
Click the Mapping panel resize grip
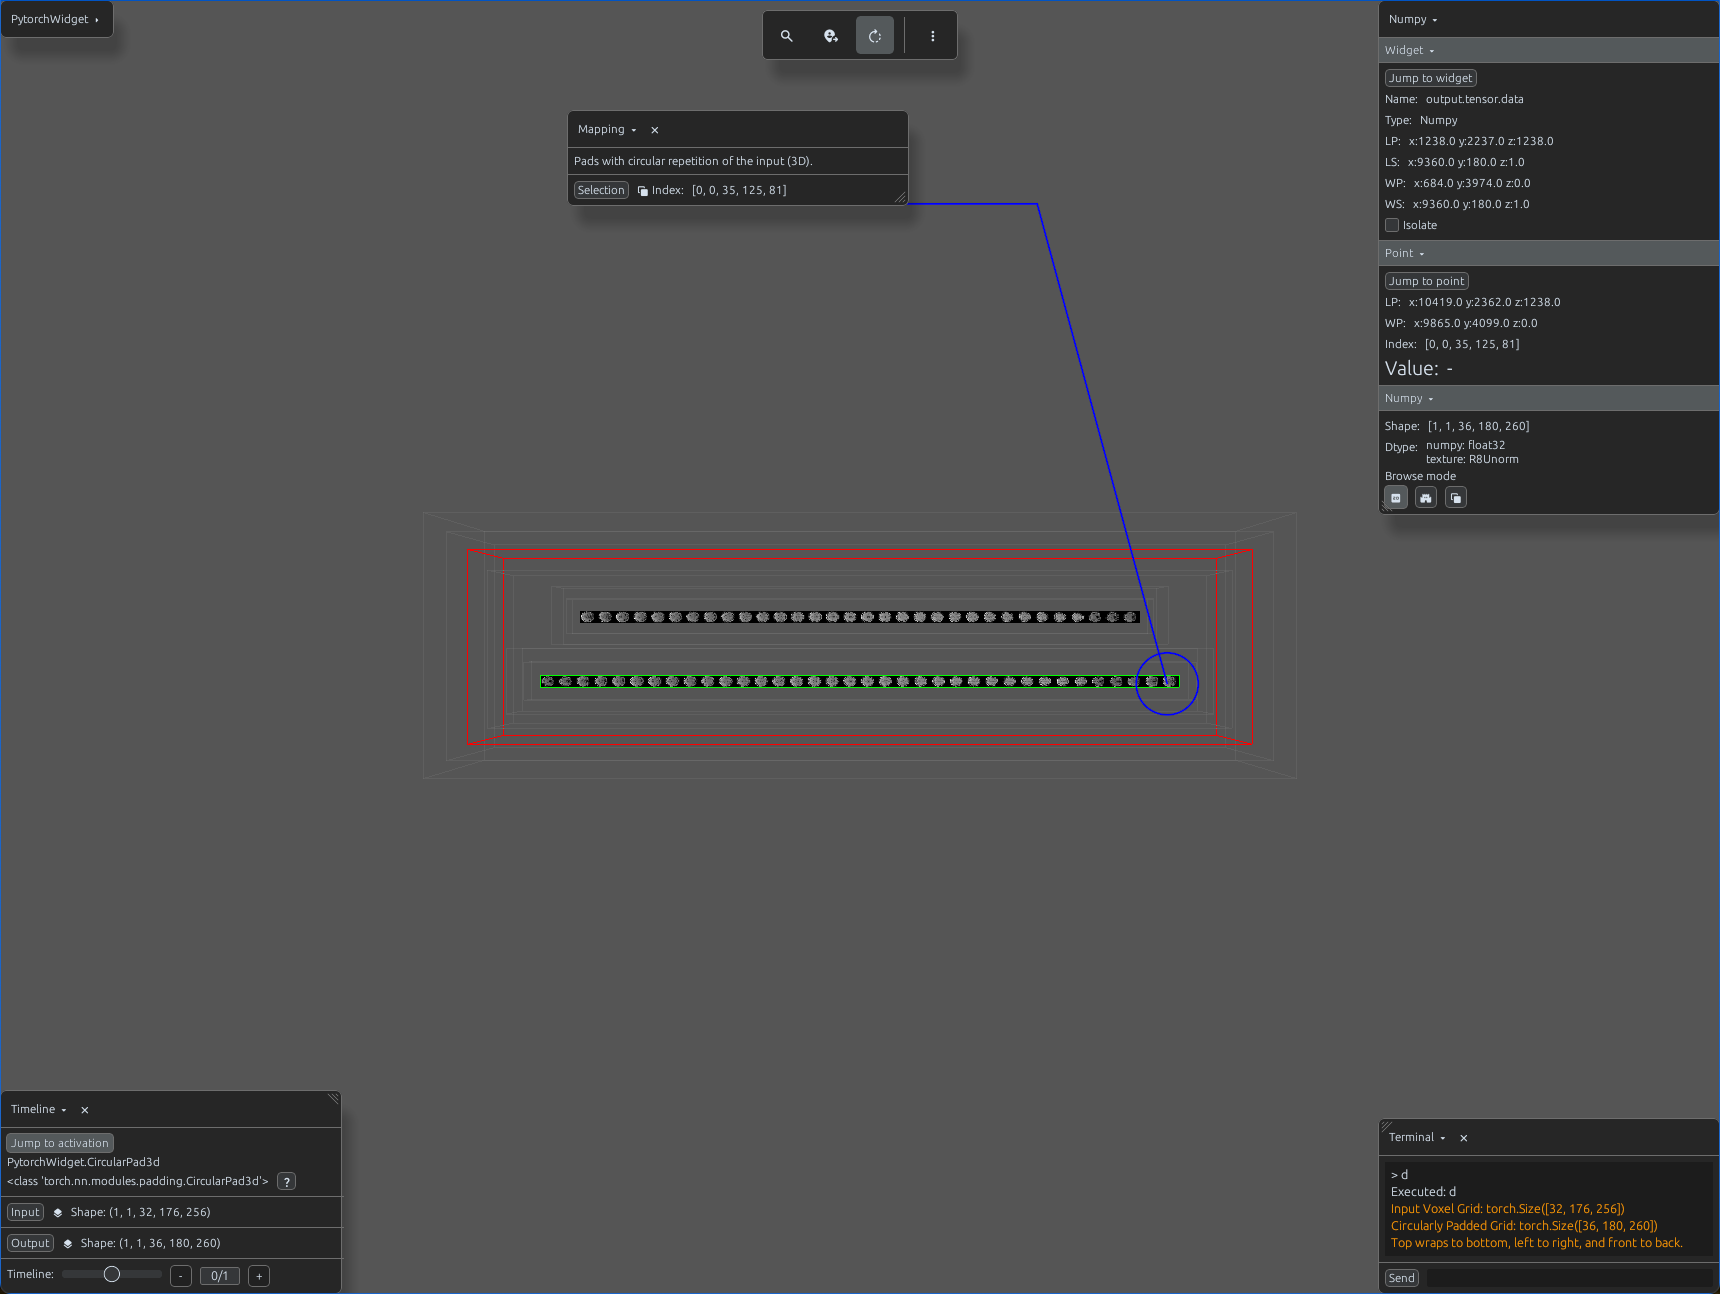click(x=900, y=198)
